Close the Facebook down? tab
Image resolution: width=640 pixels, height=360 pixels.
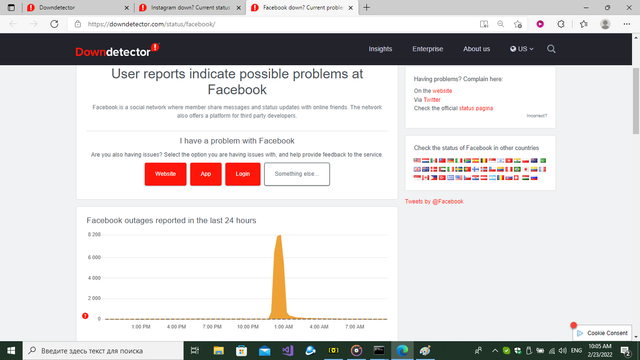click(351, 8)
